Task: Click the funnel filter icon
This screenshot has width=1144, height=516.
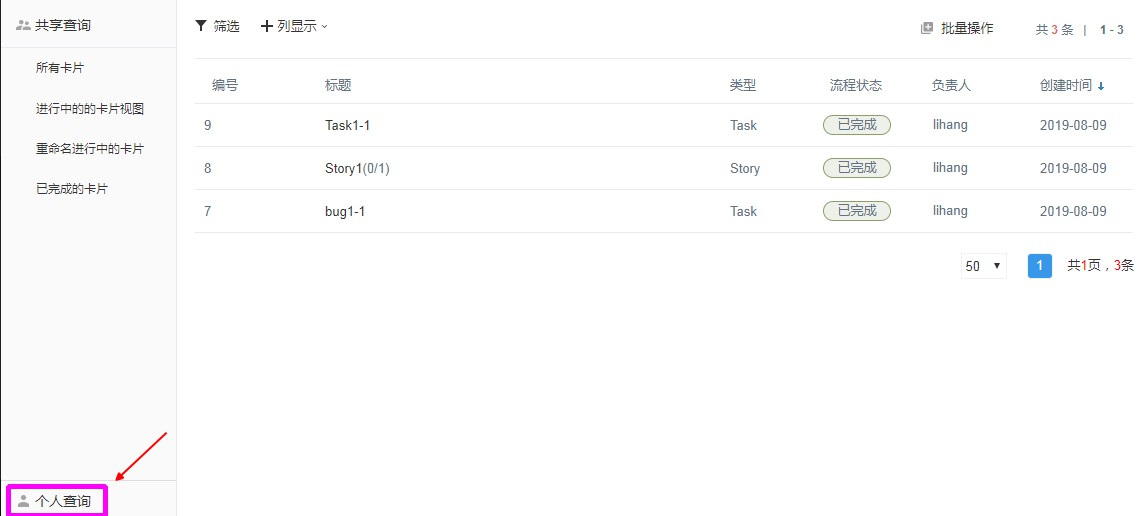Action: [x=201, y=26]
